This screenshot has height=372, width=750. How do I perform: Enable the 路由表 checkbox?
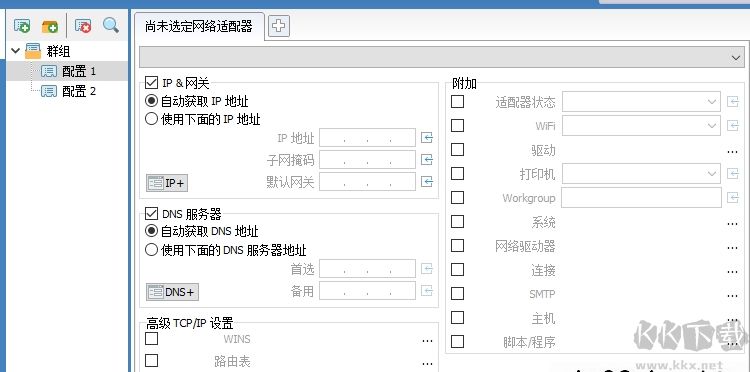pos(152,360)
